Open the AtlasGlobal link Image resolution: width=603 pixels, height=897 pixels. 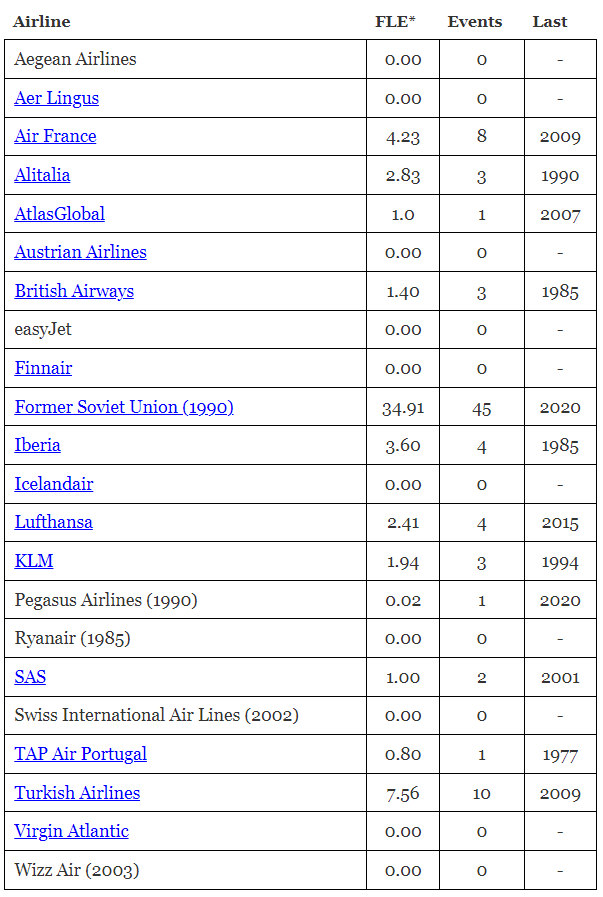click(x=59, y=214)
